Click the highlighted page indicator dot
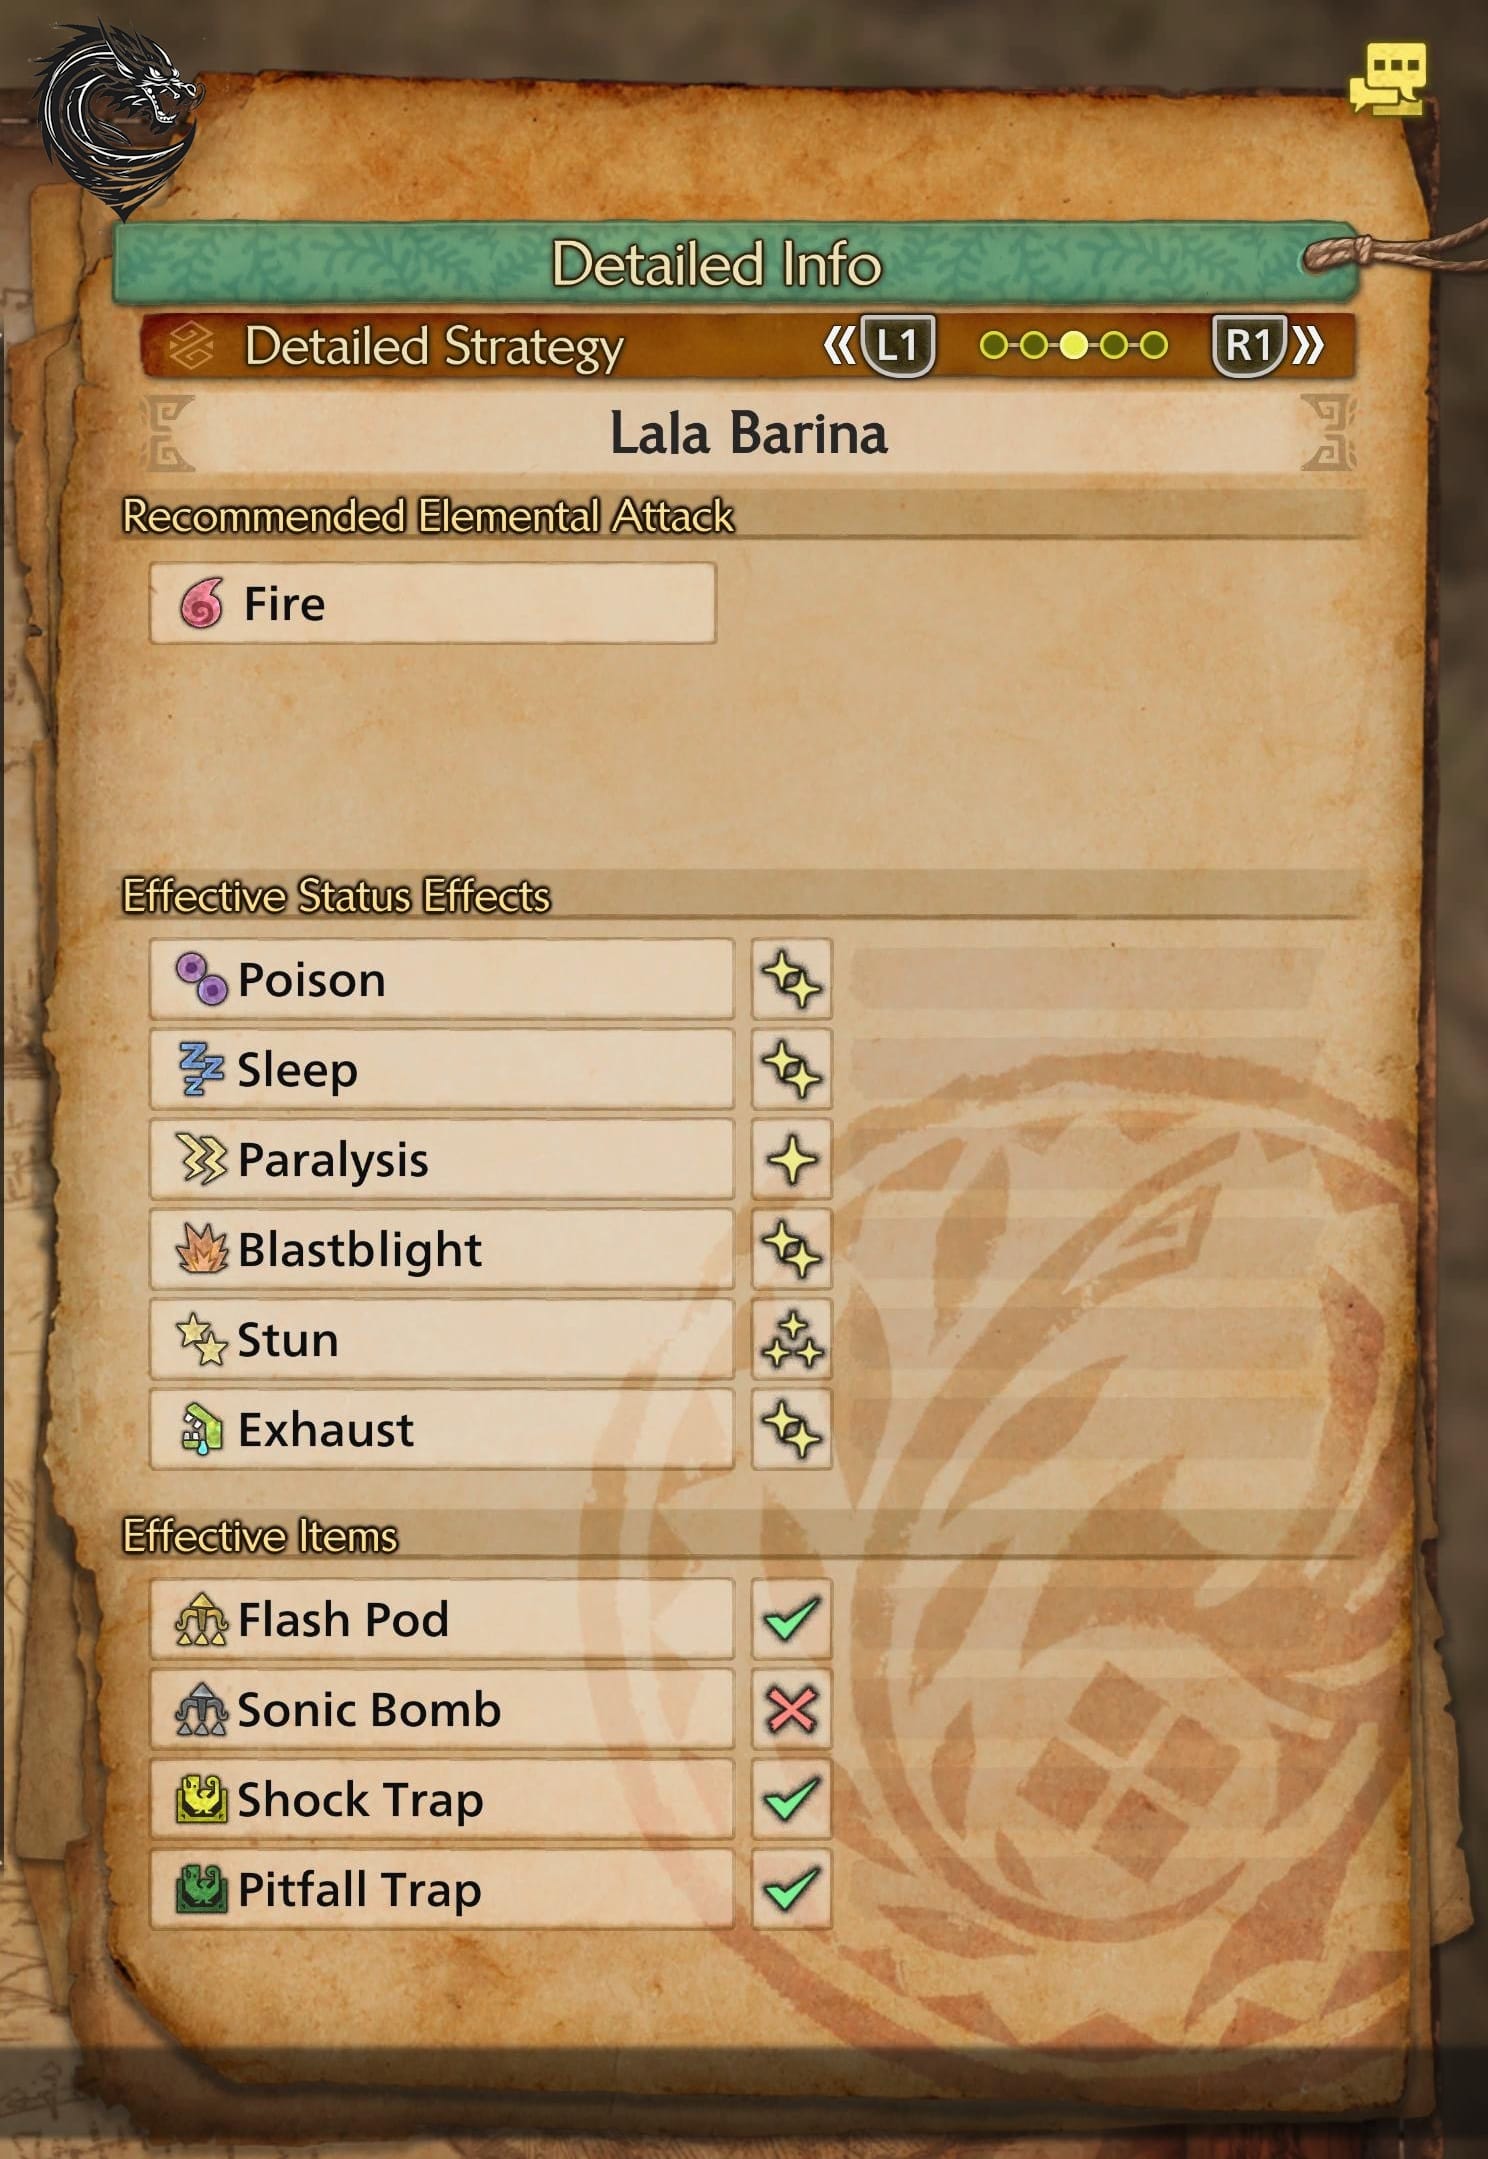Screen dimensions: 1488x2159 (1073, 346)
